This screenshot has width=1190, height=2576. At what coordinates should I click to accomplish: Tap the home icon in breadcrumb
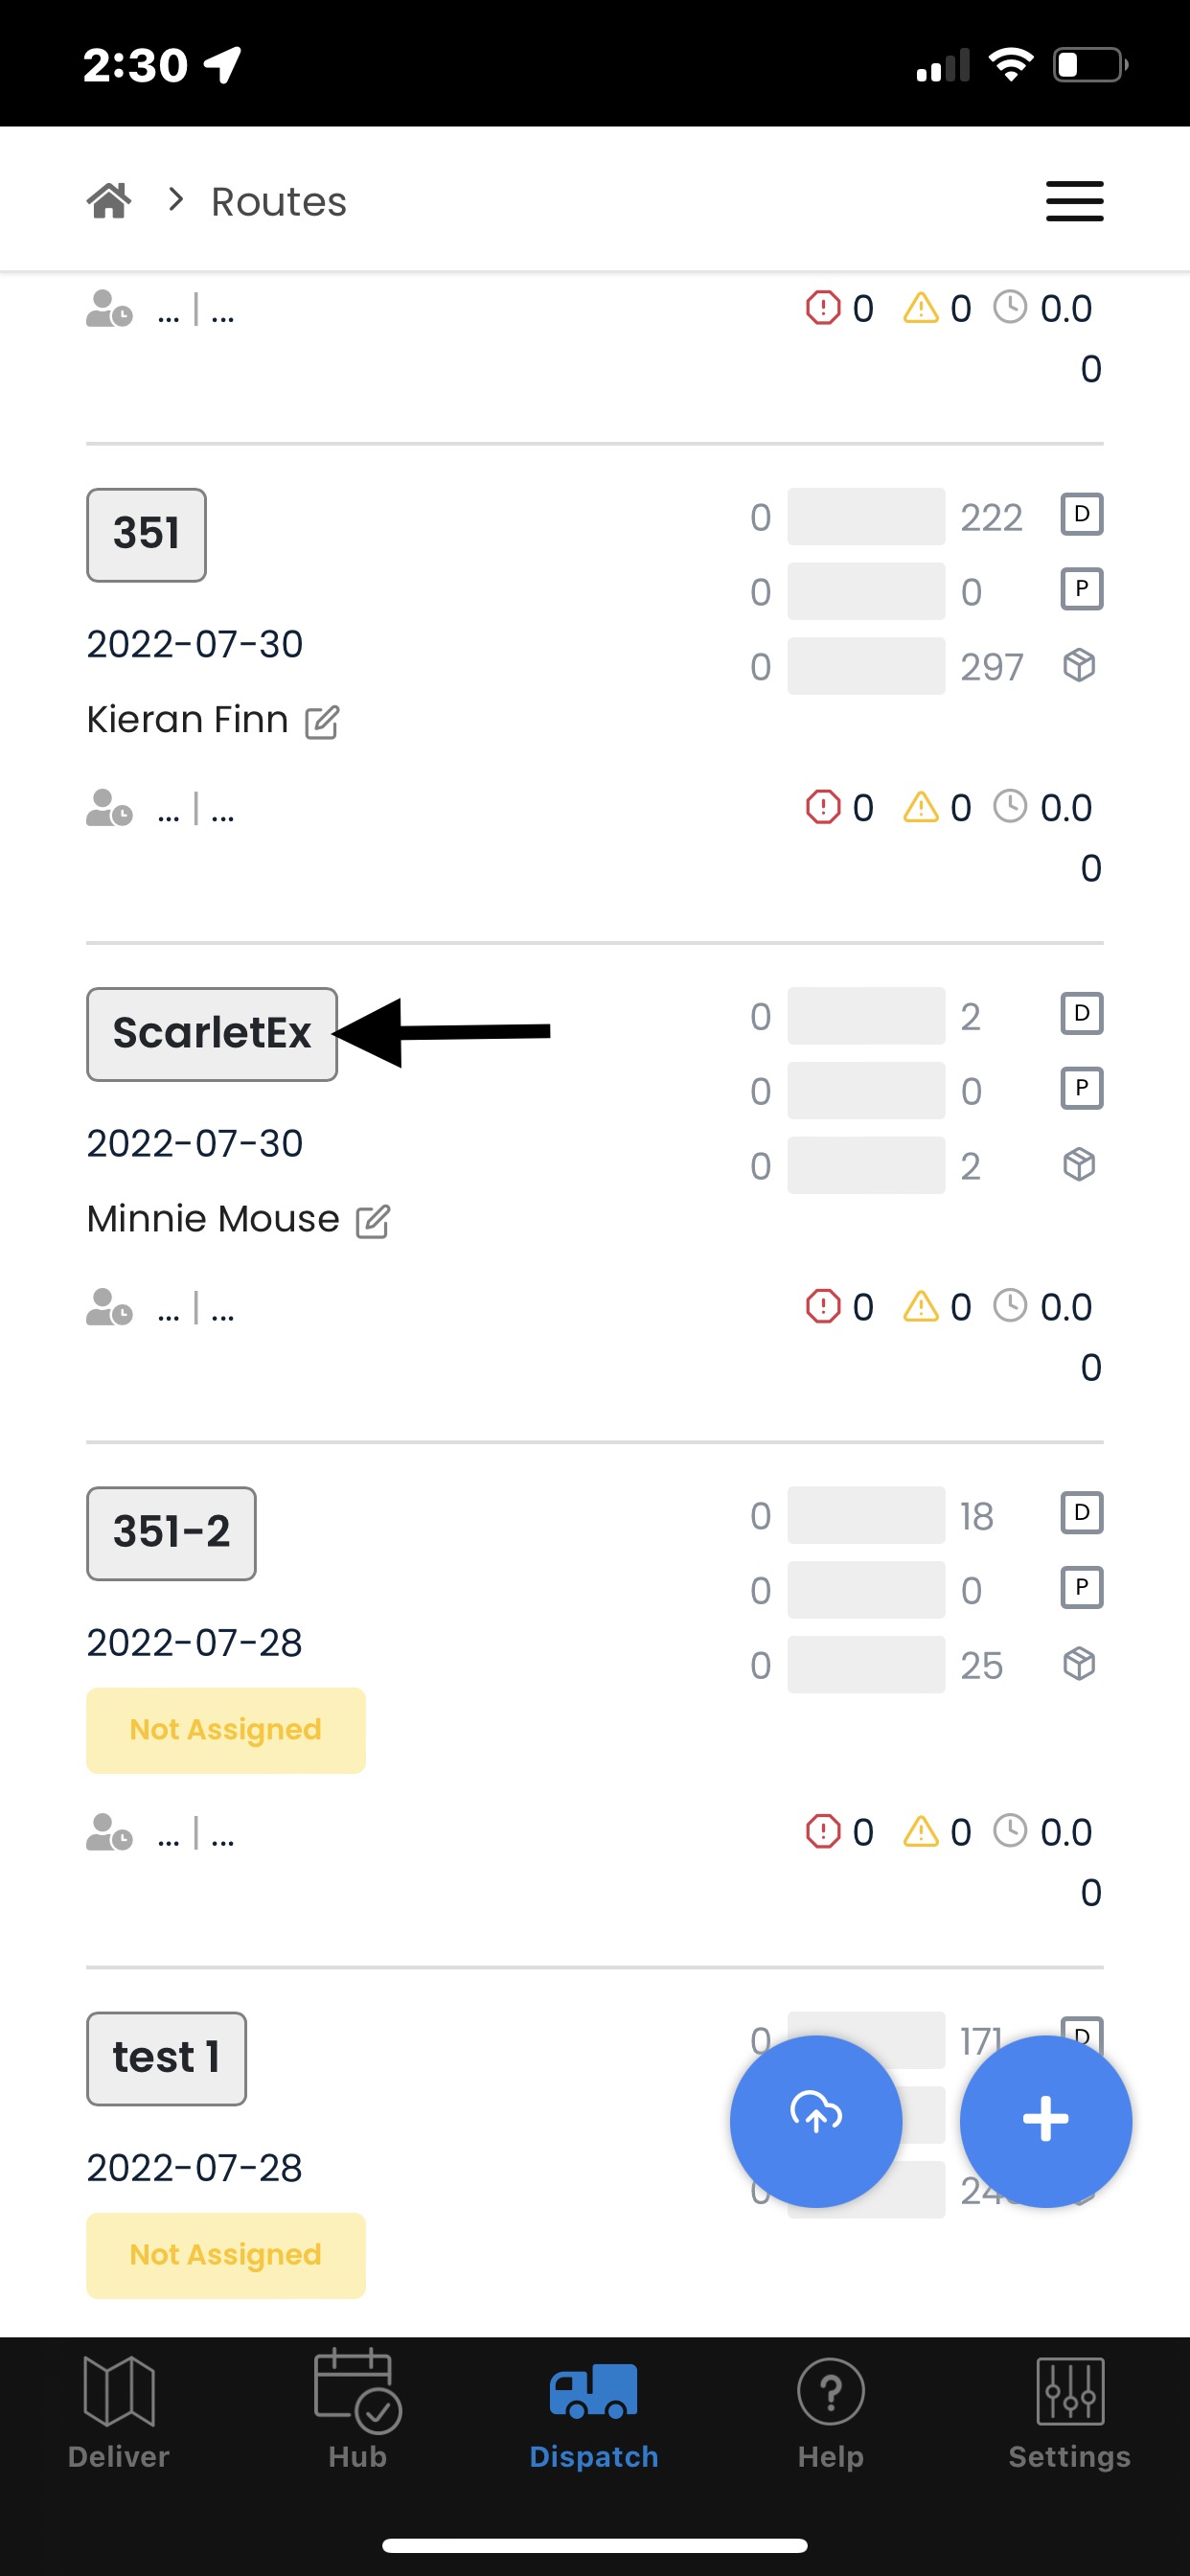109,201
